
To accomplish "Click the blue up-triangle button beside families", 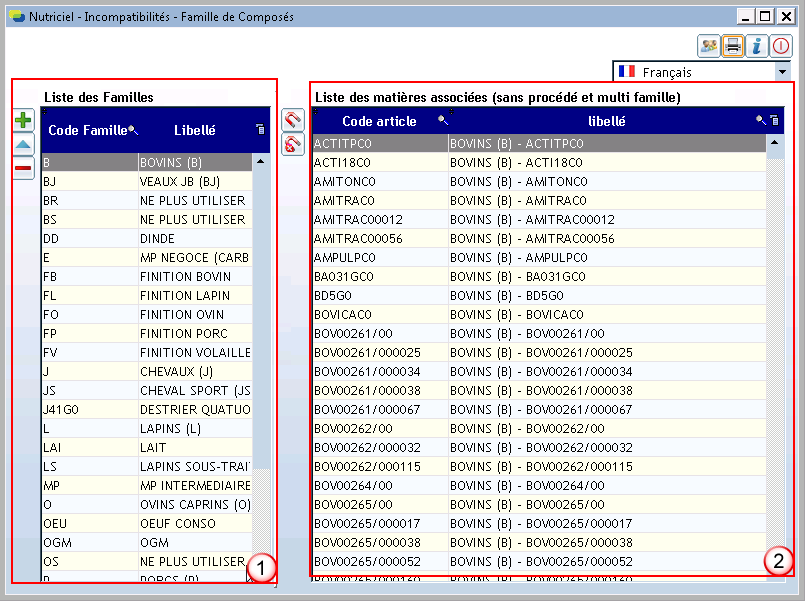I will tap(23, 144).
